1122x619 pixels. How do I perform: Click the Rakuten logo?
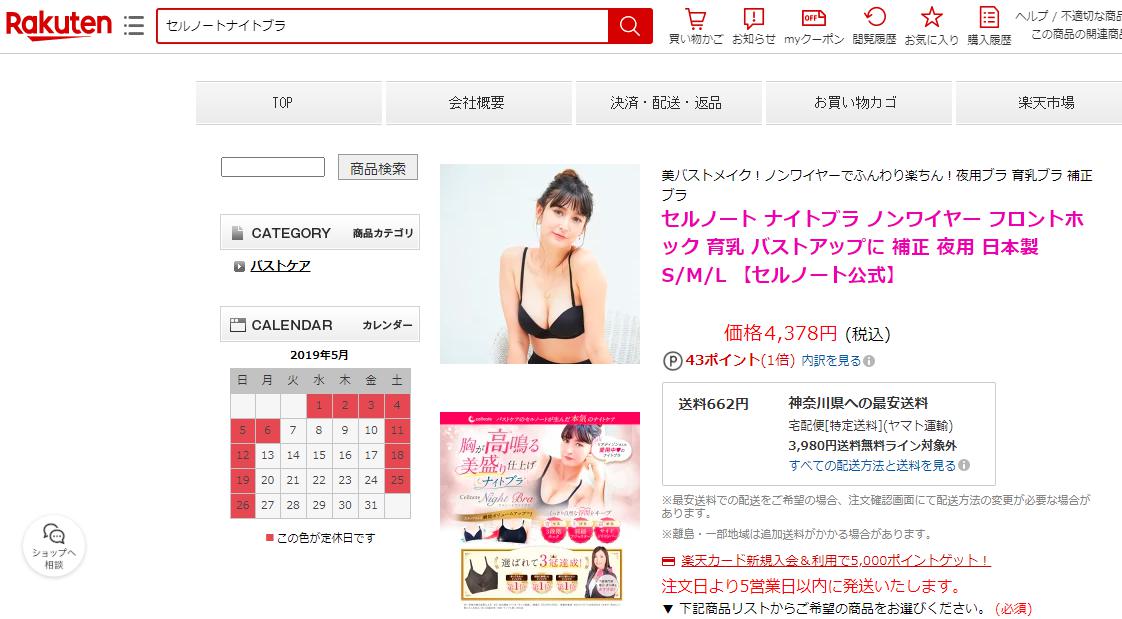point(59,25)
